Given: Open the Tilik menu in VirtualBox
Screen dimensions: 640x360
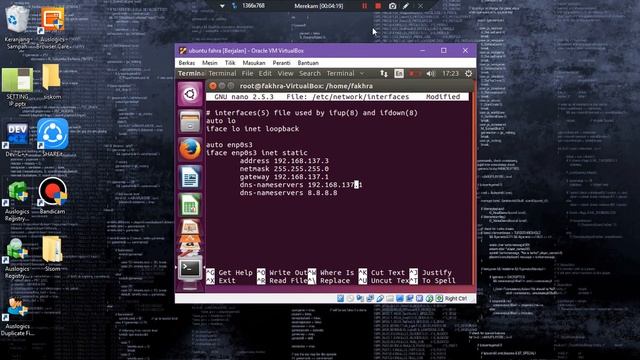Looking at the screenshot, I should tap(230, 63).
